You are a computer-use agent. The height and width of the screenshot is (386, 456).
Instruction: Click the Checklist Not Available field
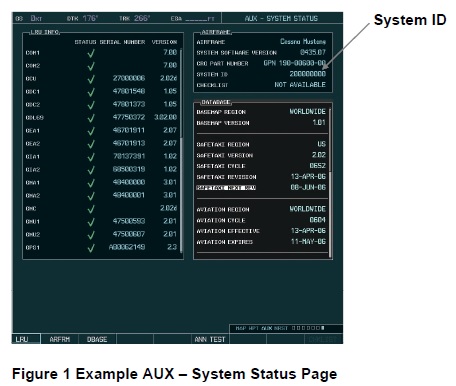tap(300, 85)
